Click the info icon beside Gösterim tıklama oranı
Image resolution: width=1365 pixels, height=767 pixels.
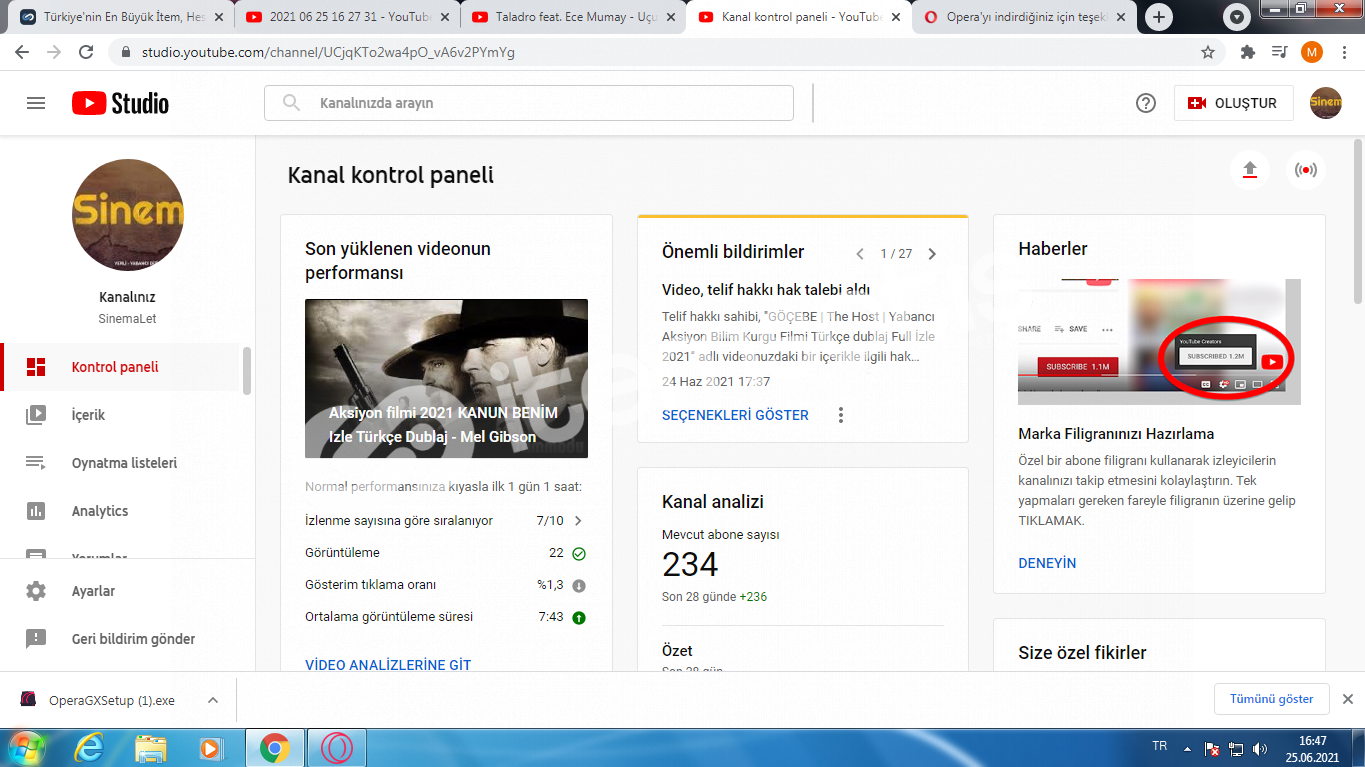point(579,586)
